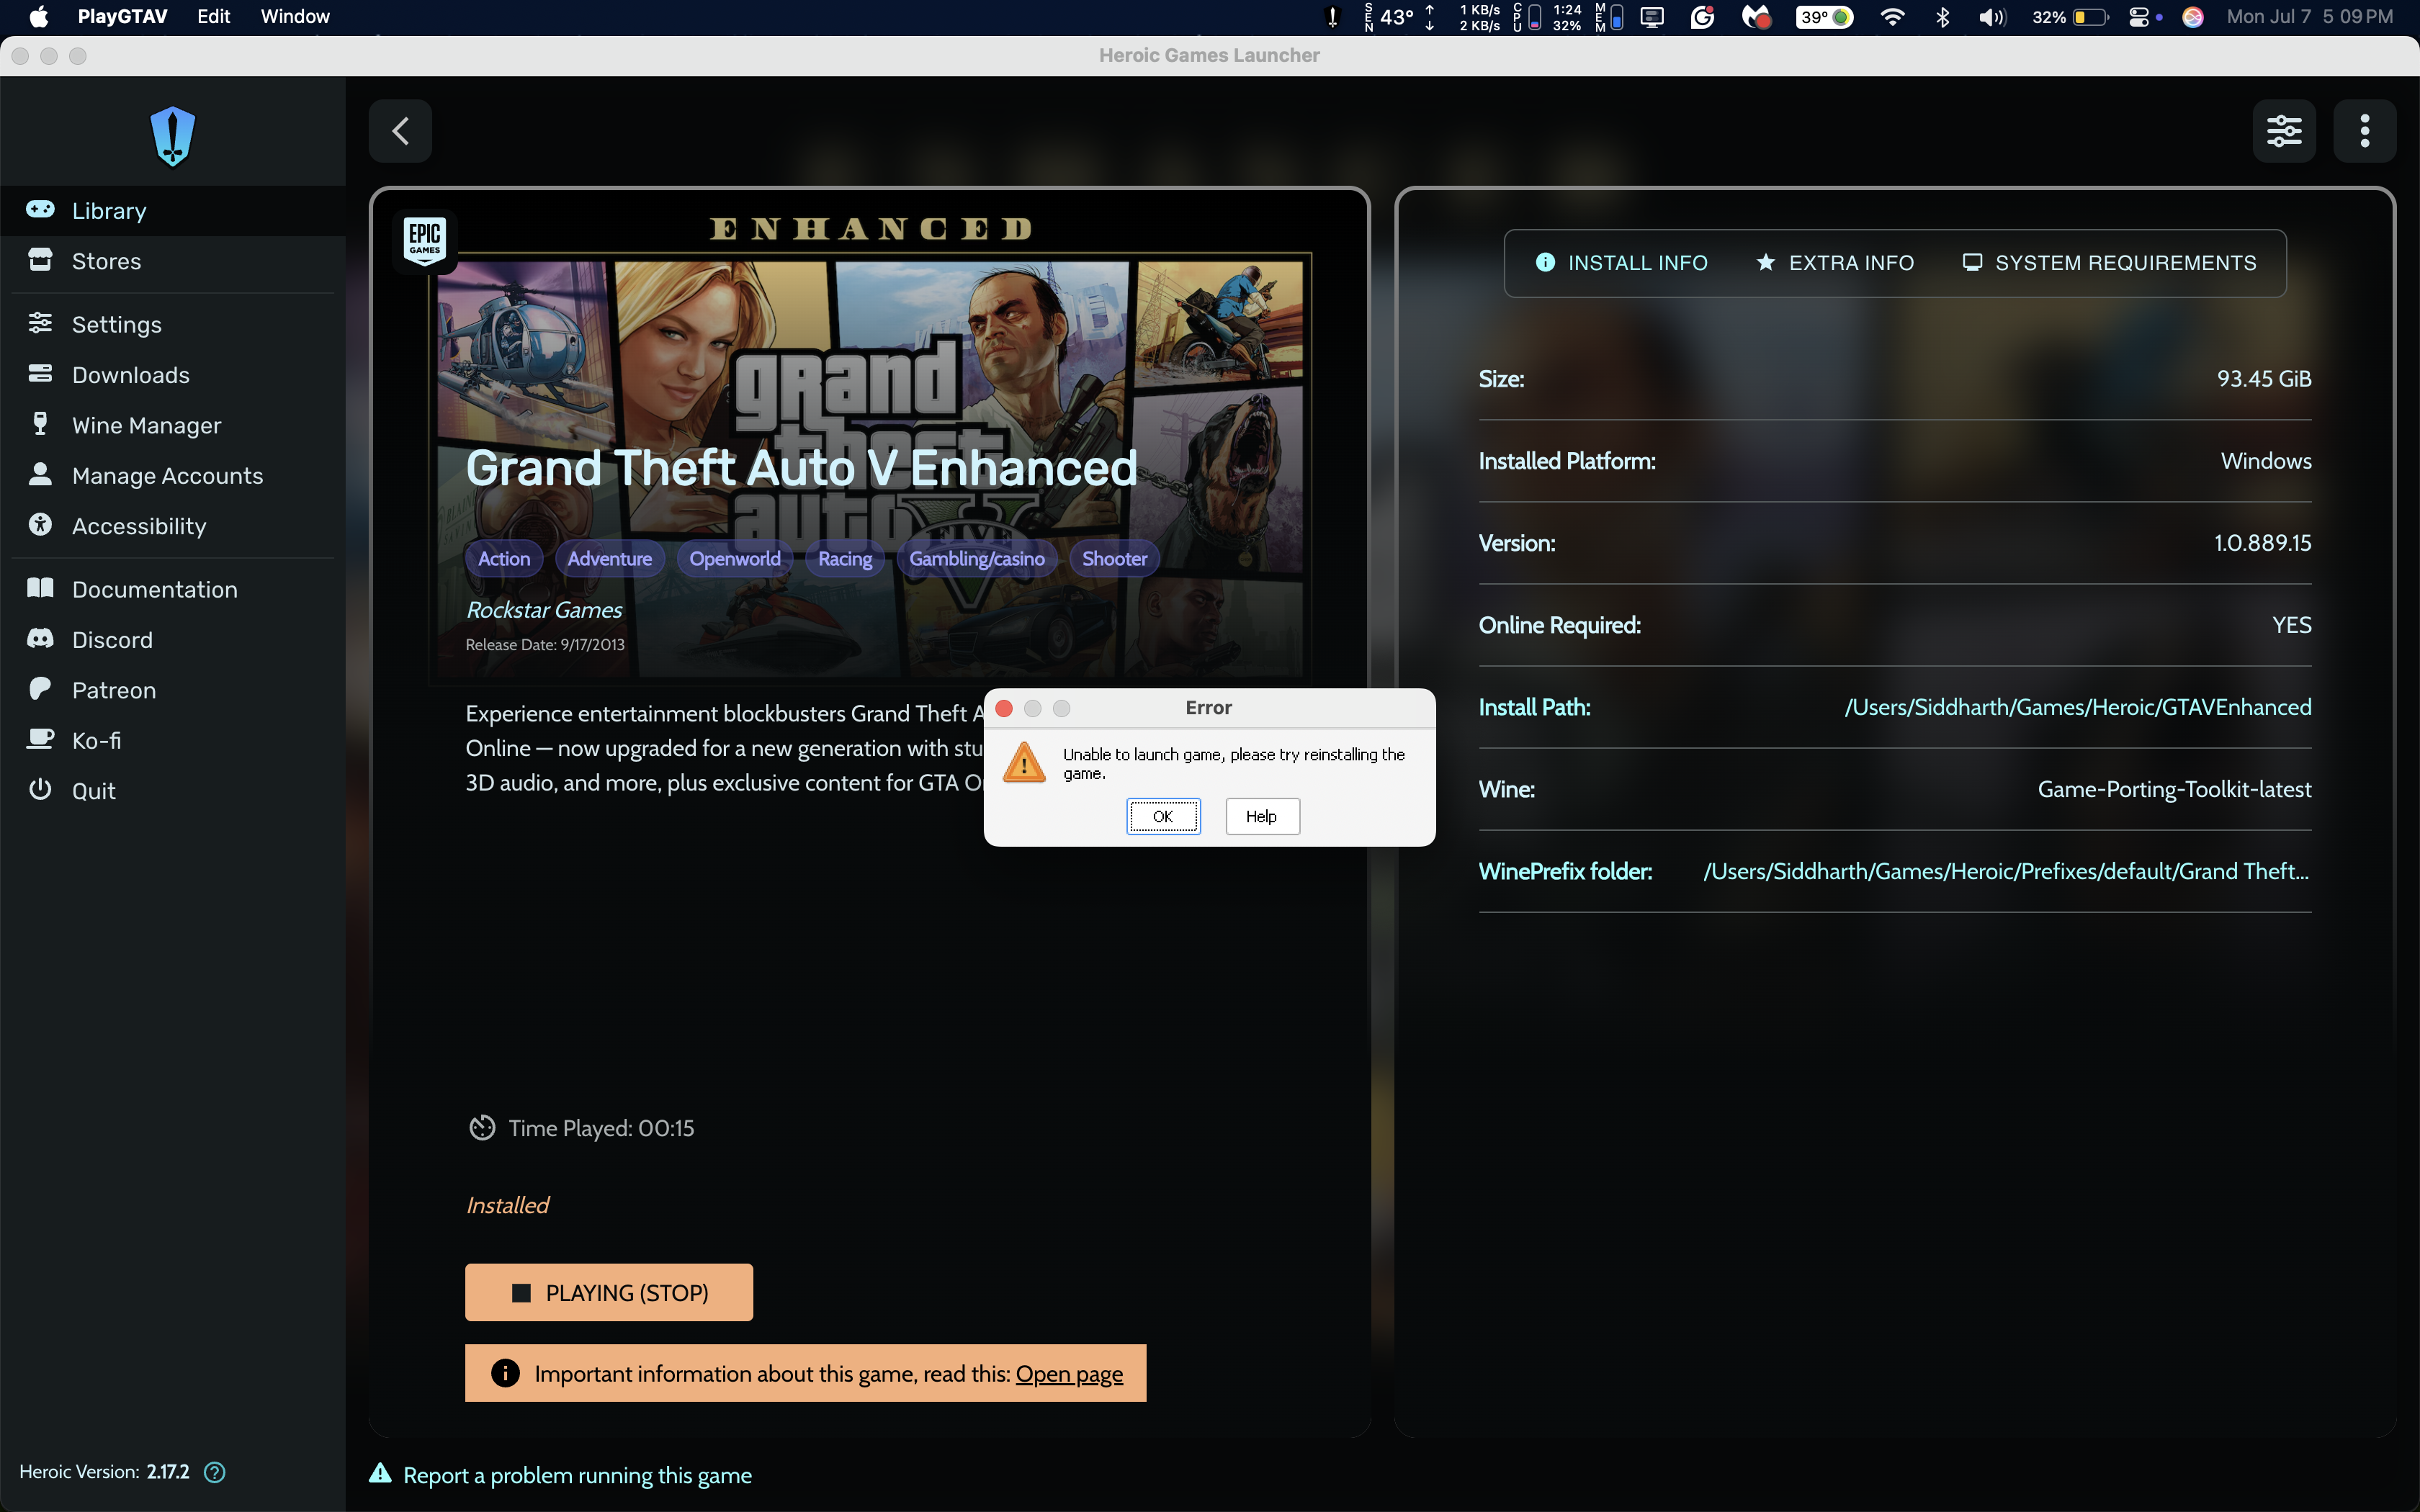This screenshot has width=2420, height=1512.
Task: Click the Action genre tag
Action: coord(504,559)
